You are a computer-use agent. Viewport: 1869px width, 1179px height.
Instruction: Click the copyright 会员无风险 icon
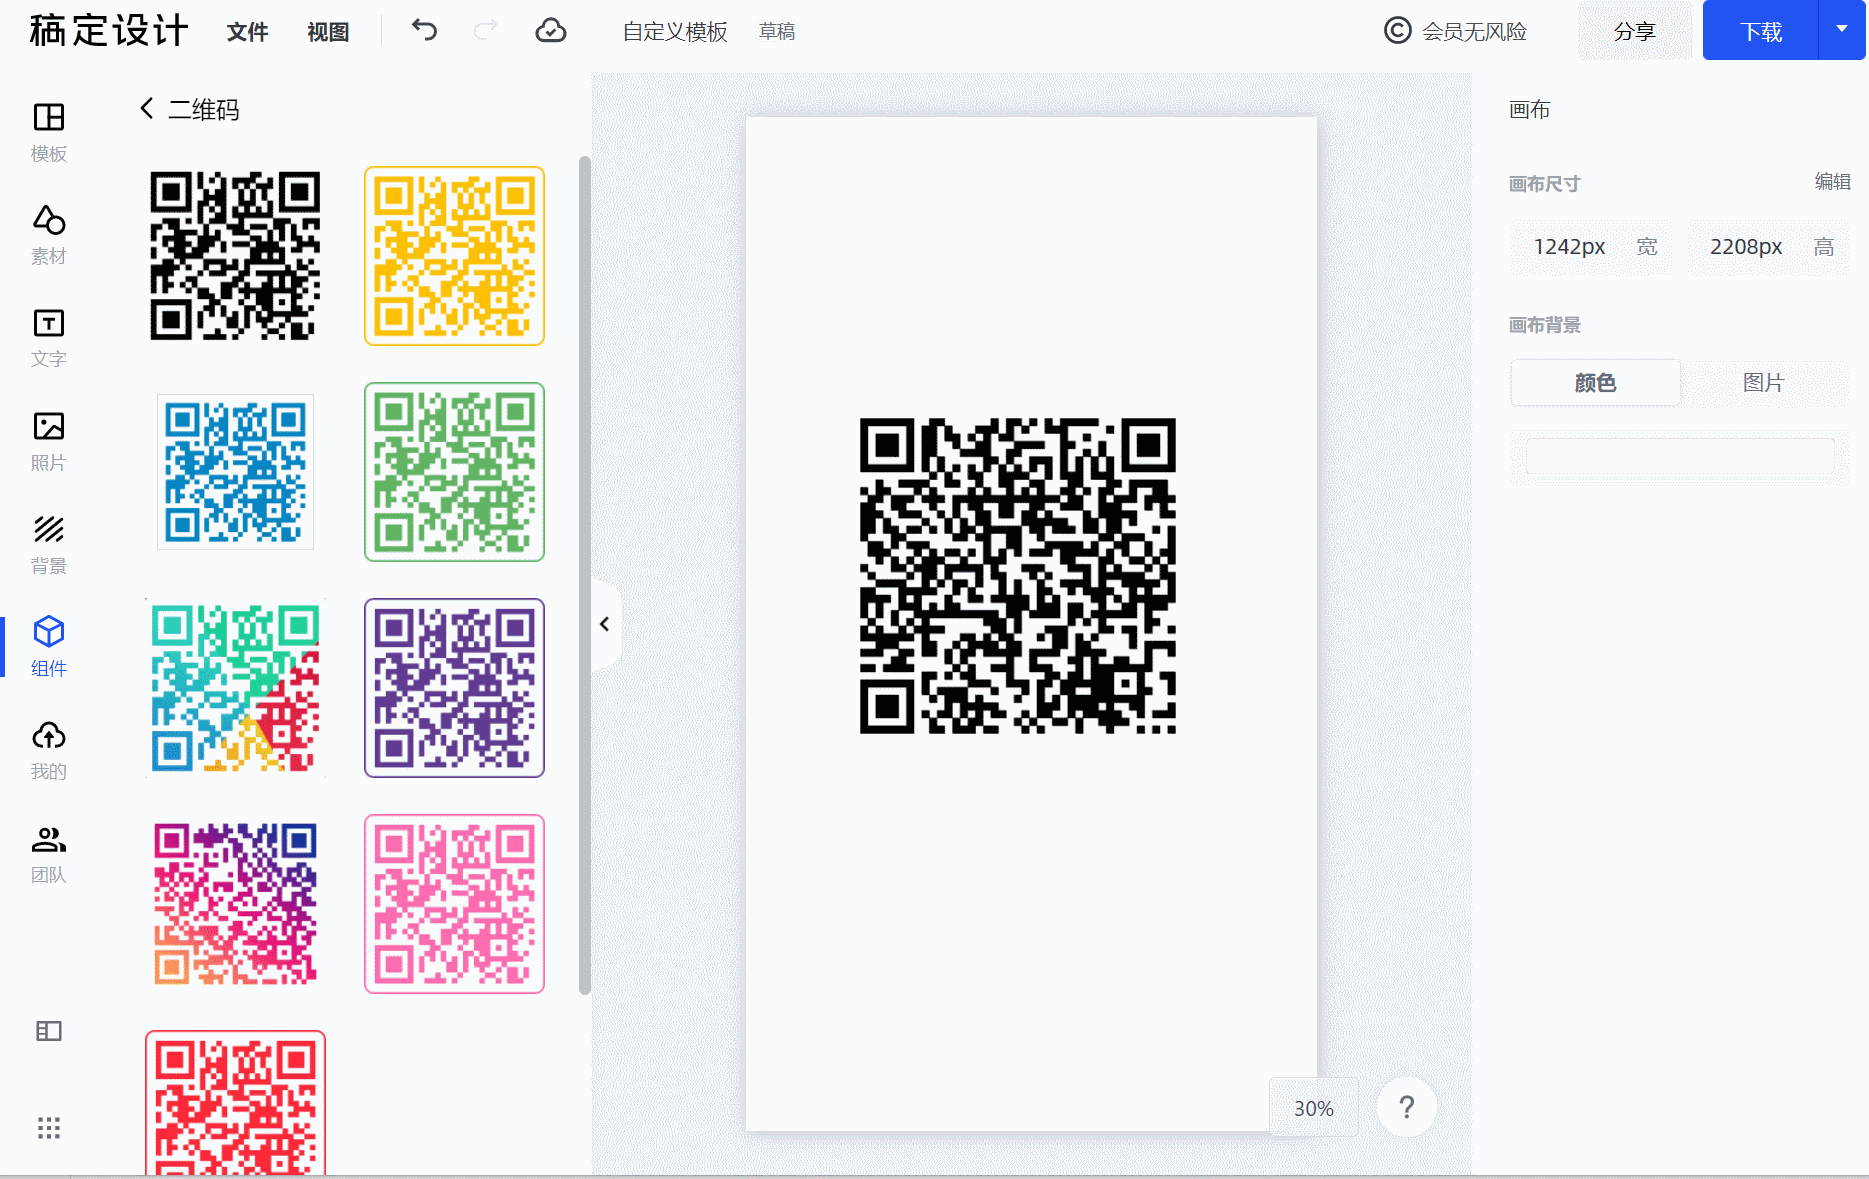coord(1397,31)
